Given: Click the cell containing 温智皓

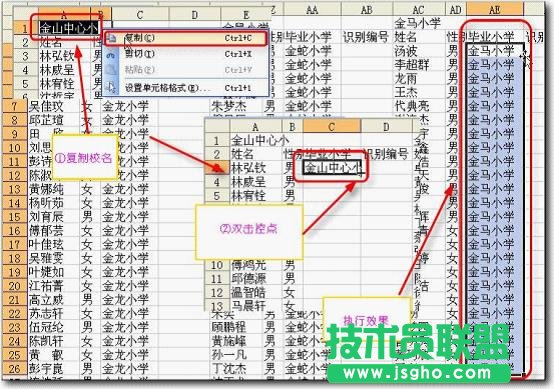Looking at the screenshot, I should click(256, 293).
